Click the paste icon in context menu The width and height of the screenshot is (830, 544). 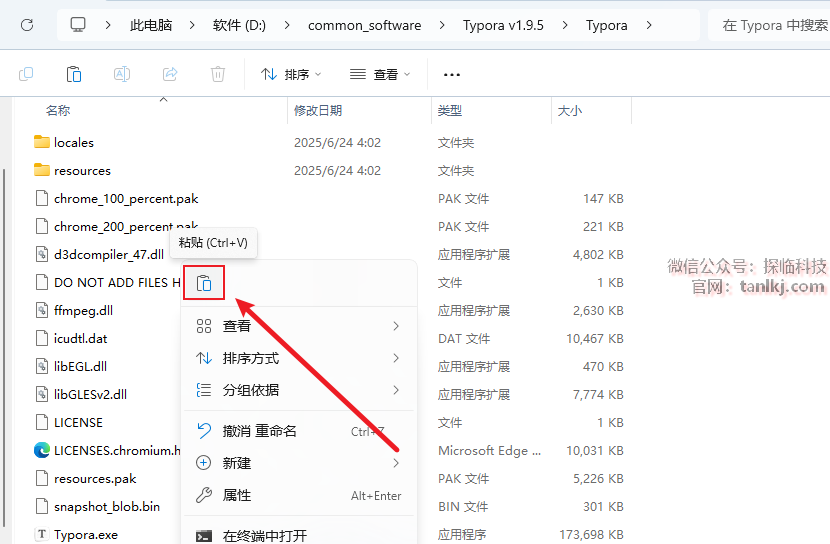point(204,283)
